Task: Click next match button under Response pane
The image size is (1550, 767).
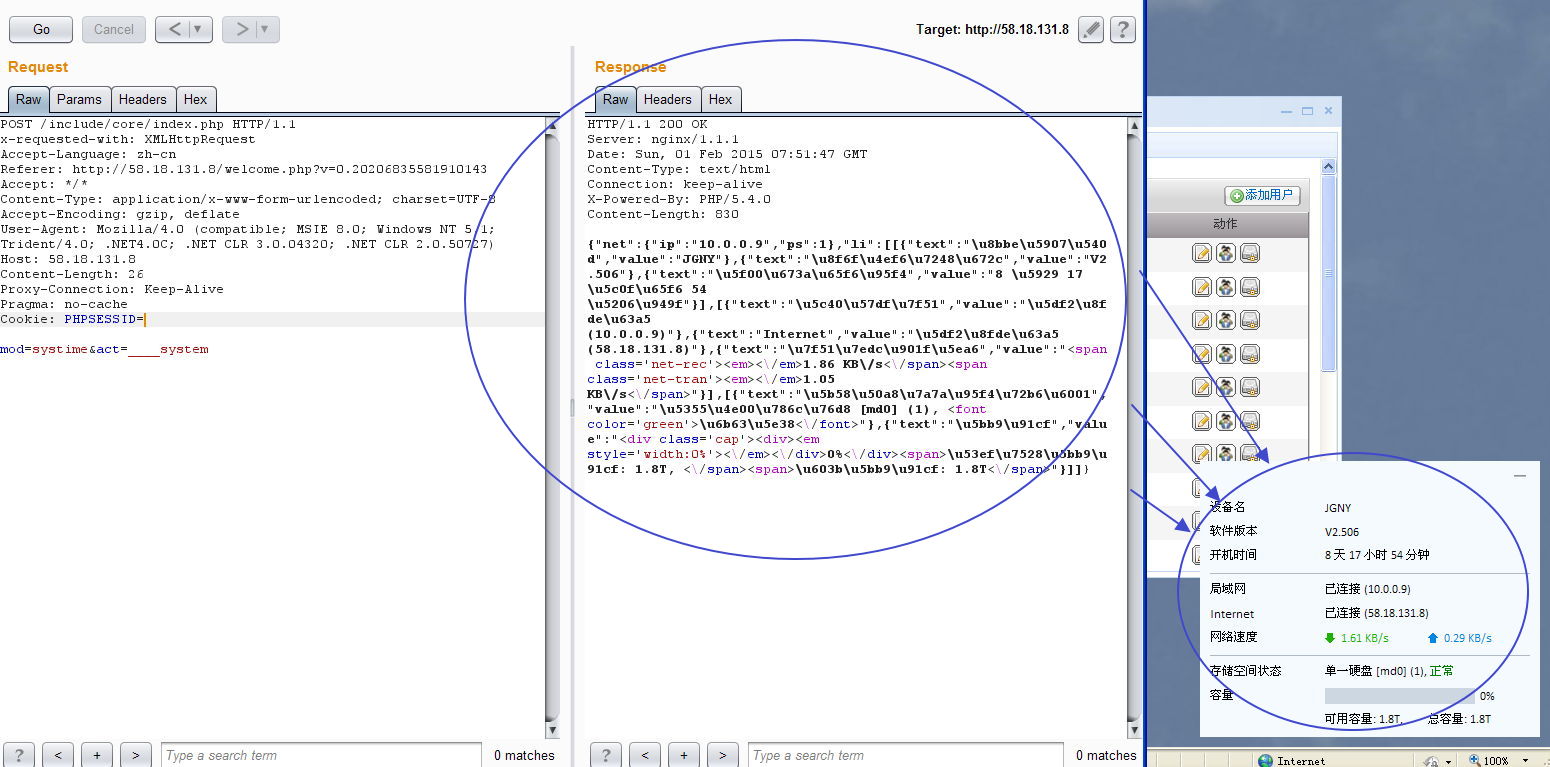Action: click(723, 755)
